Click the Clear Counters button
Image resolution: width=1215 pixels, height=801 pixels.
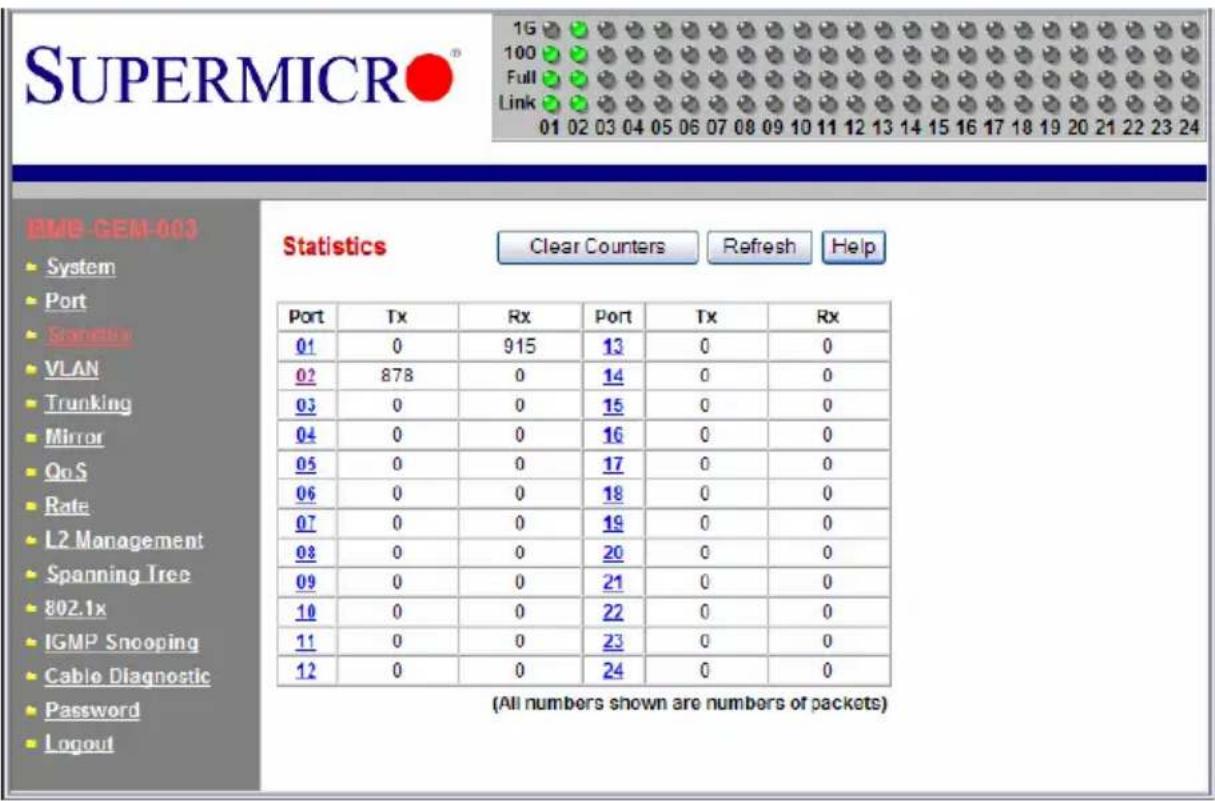(x=597, y=247)
